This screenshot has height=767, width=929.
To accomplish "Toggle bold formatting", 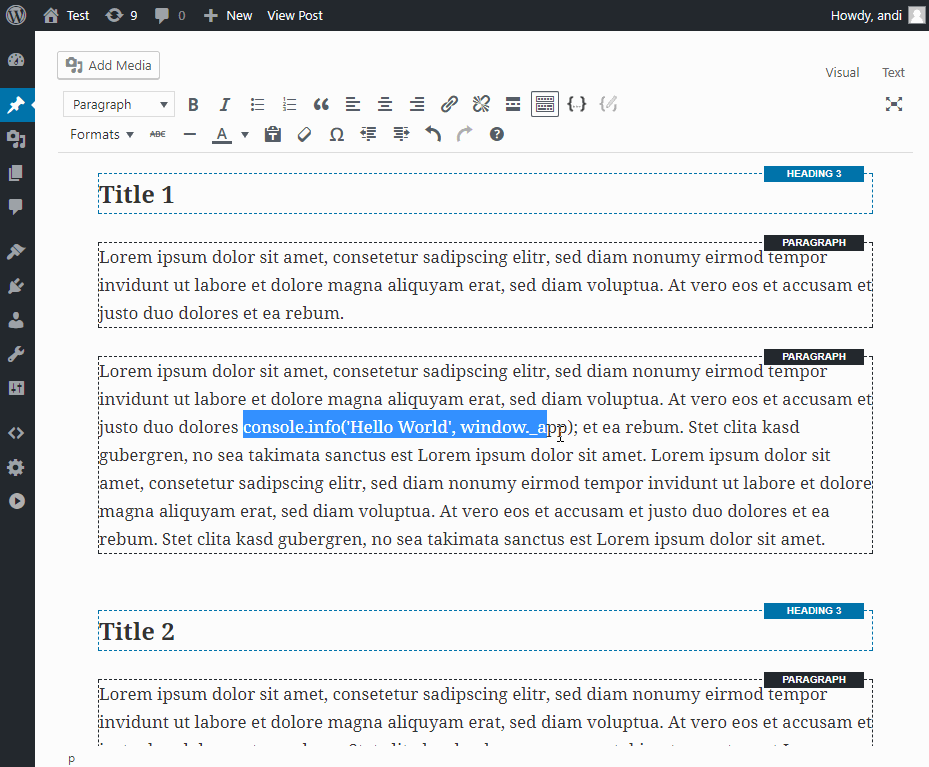I will click(193, 105).
